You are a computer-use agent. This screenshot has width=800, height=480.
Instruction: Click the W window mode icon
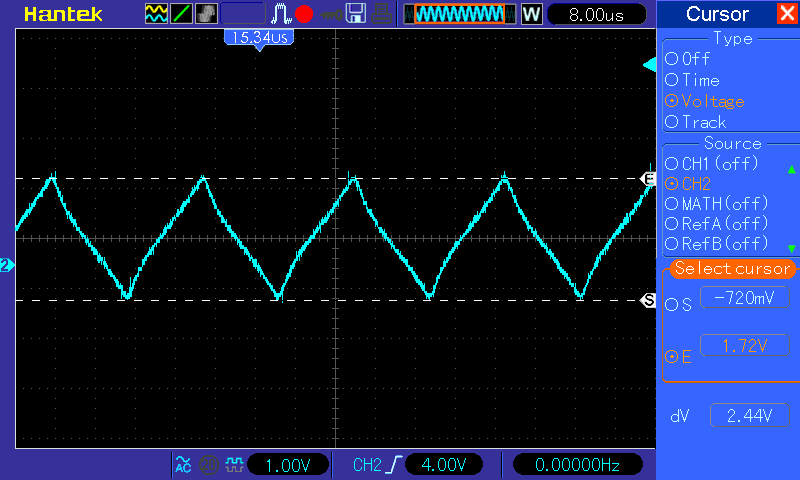pos(531,14)
